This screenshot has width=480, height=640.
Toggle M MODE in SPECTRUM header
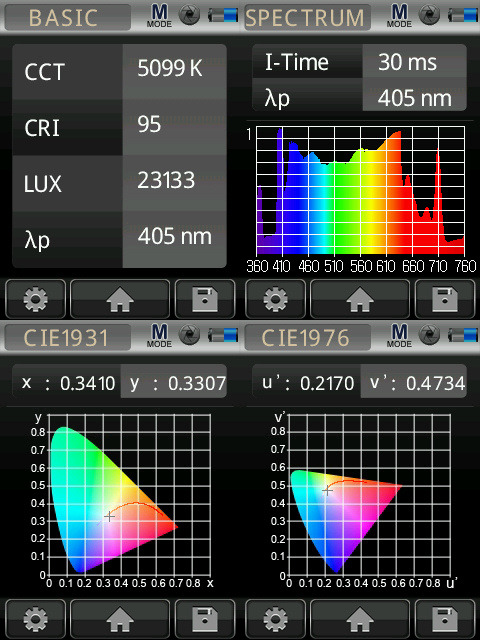click(x=399, y=16)
